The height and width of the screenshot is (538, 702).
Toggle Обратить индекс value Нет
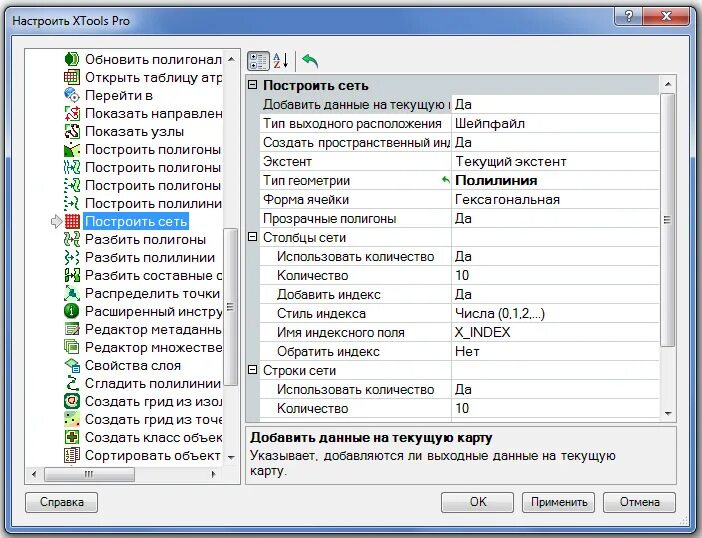click(x=555, y=352)
